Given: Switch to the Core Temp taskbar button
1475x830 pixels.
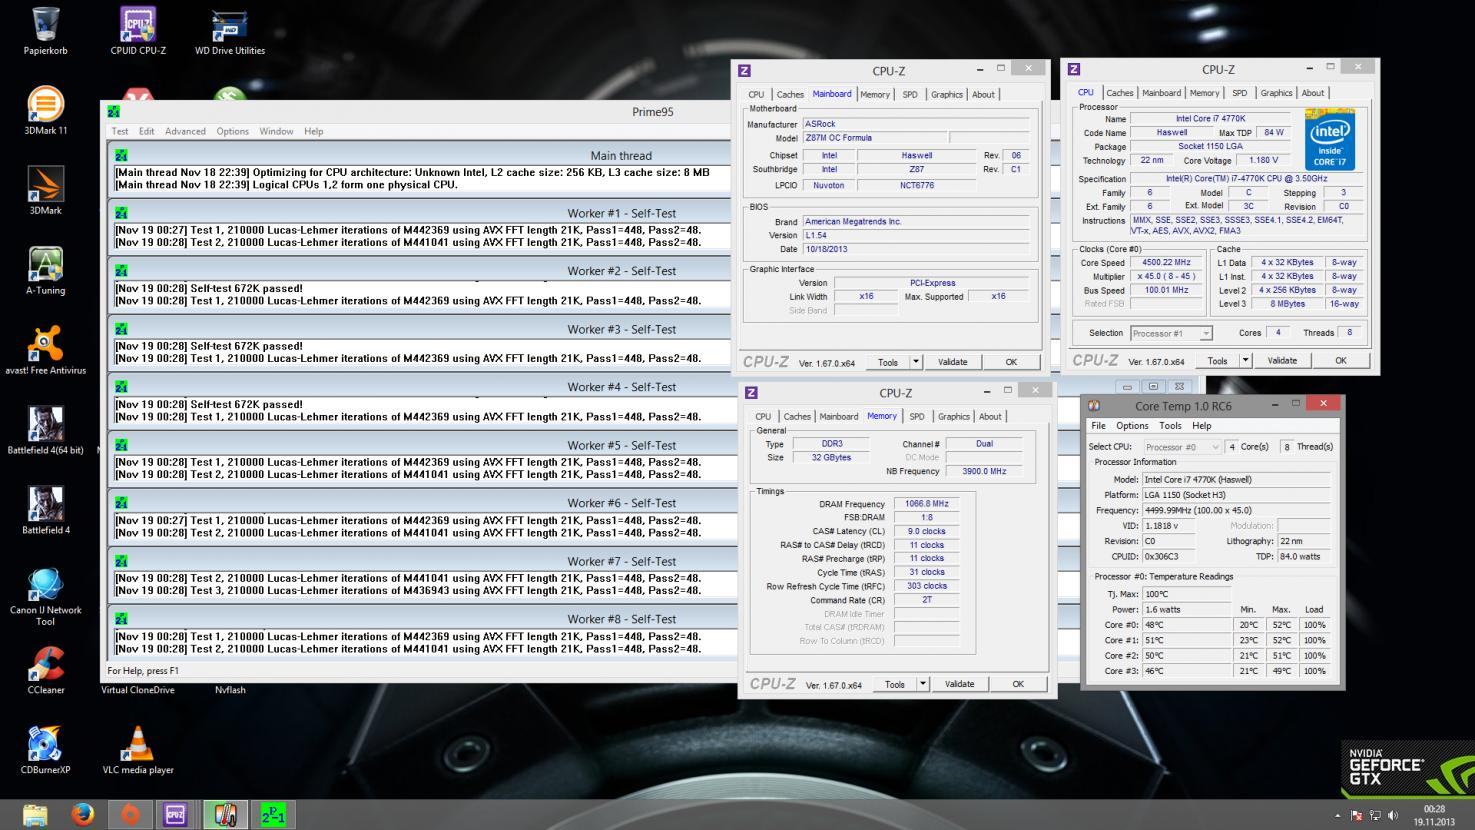Looking at the screenshot, I should tap(225, 815).
